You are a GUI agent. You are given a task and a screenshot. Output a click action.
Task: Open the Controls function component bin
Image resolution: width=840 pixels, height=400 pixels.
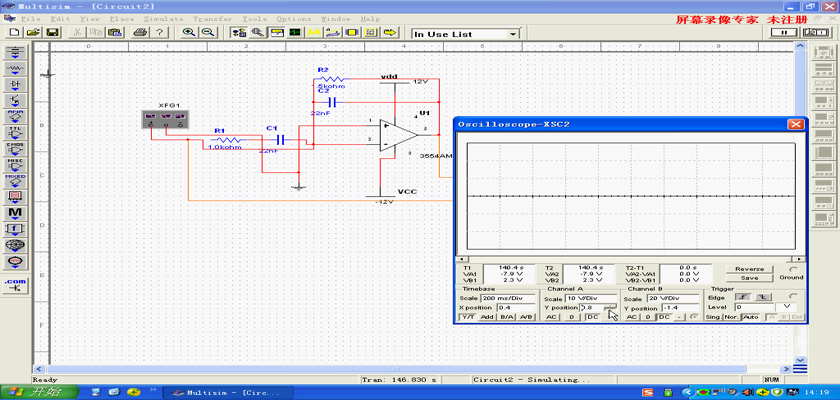16,229
